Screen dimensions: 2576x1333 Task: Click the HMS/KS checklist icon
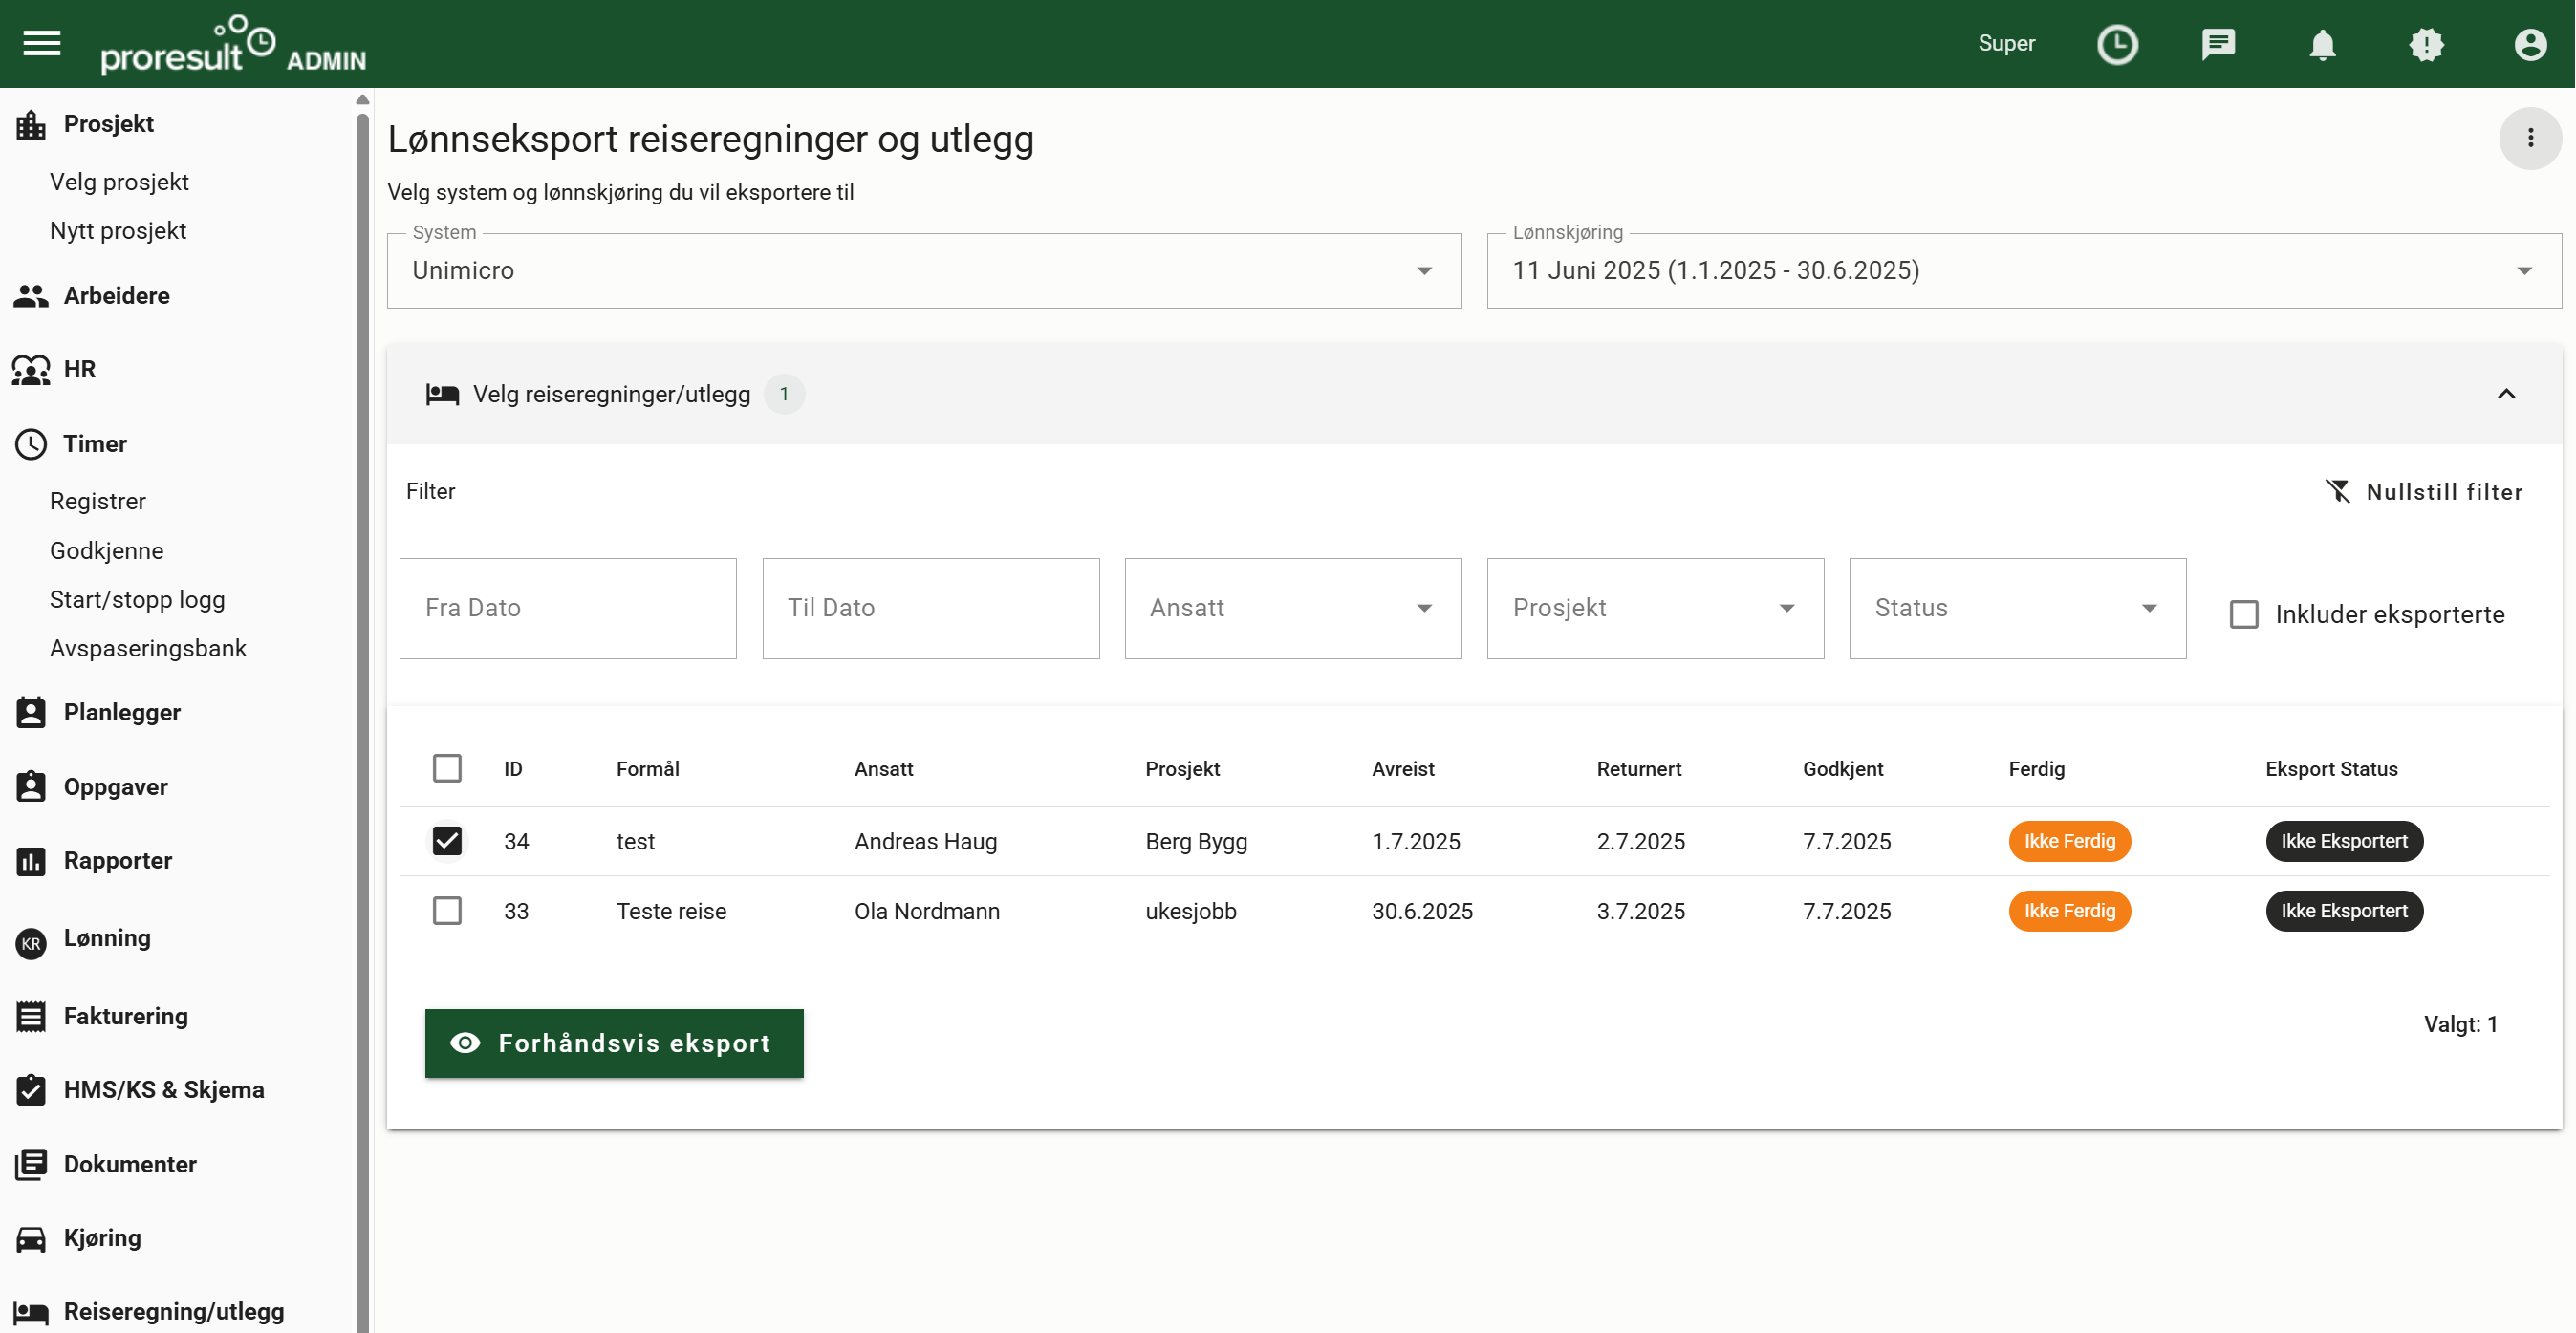31,1090
